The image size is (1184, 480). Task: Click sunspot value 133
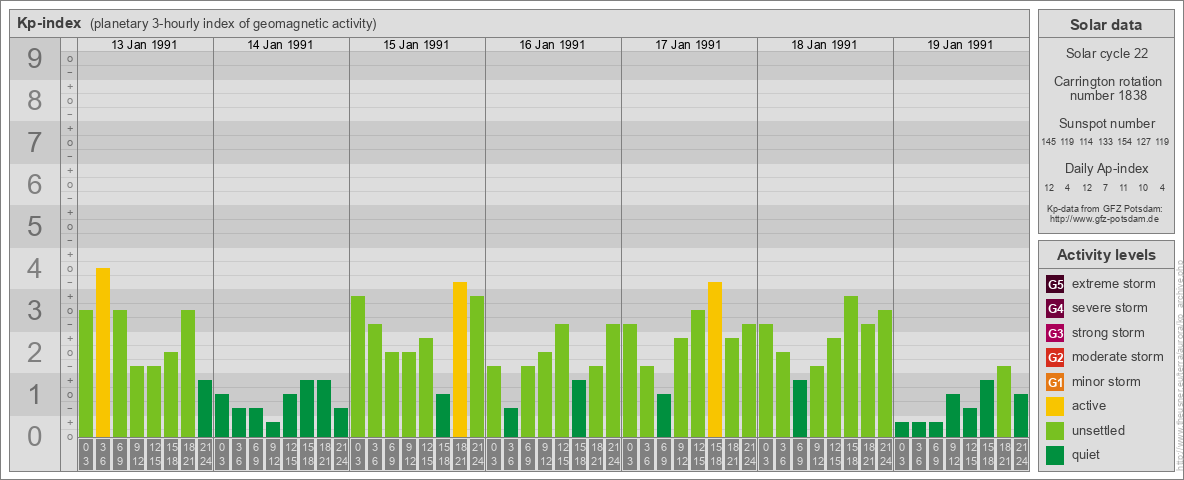pos(1106,142)
